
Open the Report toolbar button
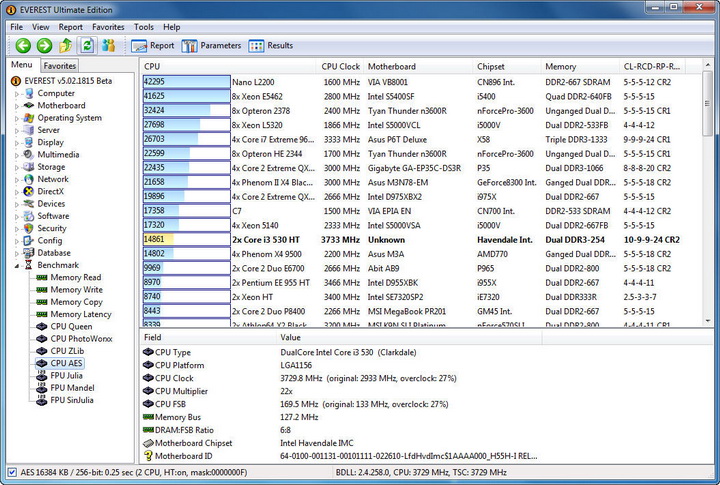pyautogui.click(x=152, y=45)
